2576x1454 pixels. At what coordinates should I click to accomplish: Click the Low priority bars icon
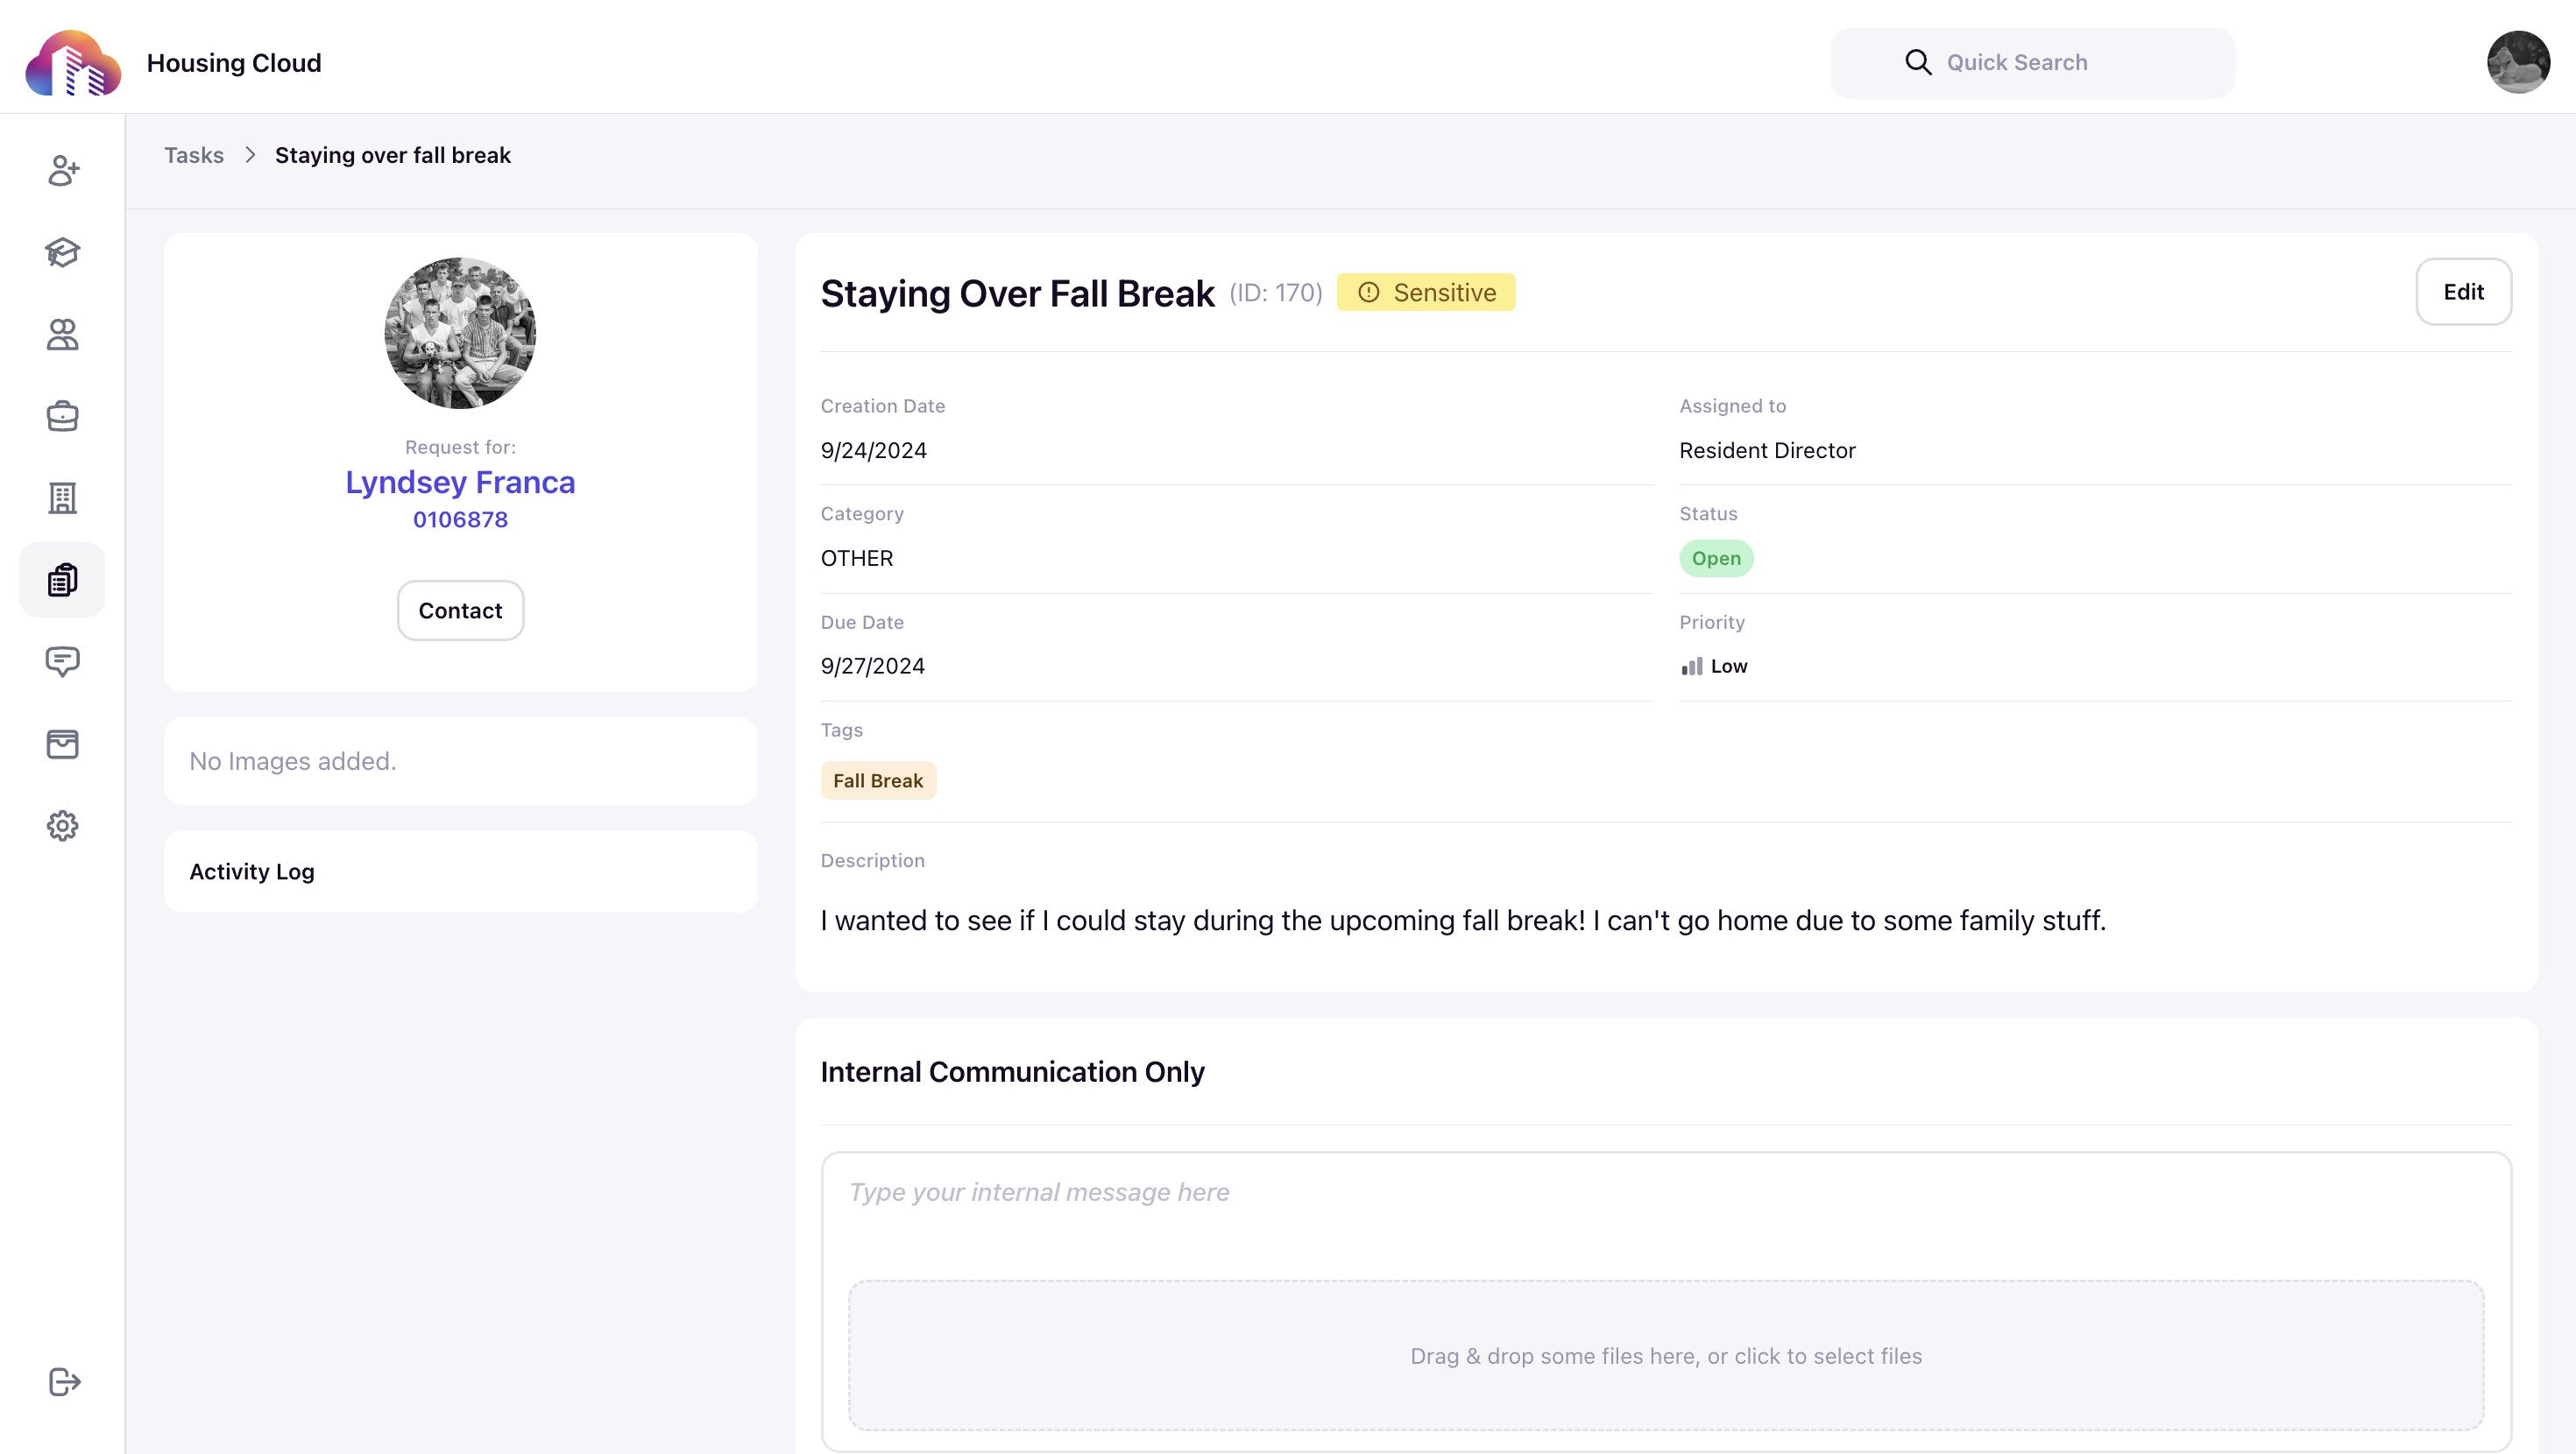pyautogui.click(x=1692, y=666)
